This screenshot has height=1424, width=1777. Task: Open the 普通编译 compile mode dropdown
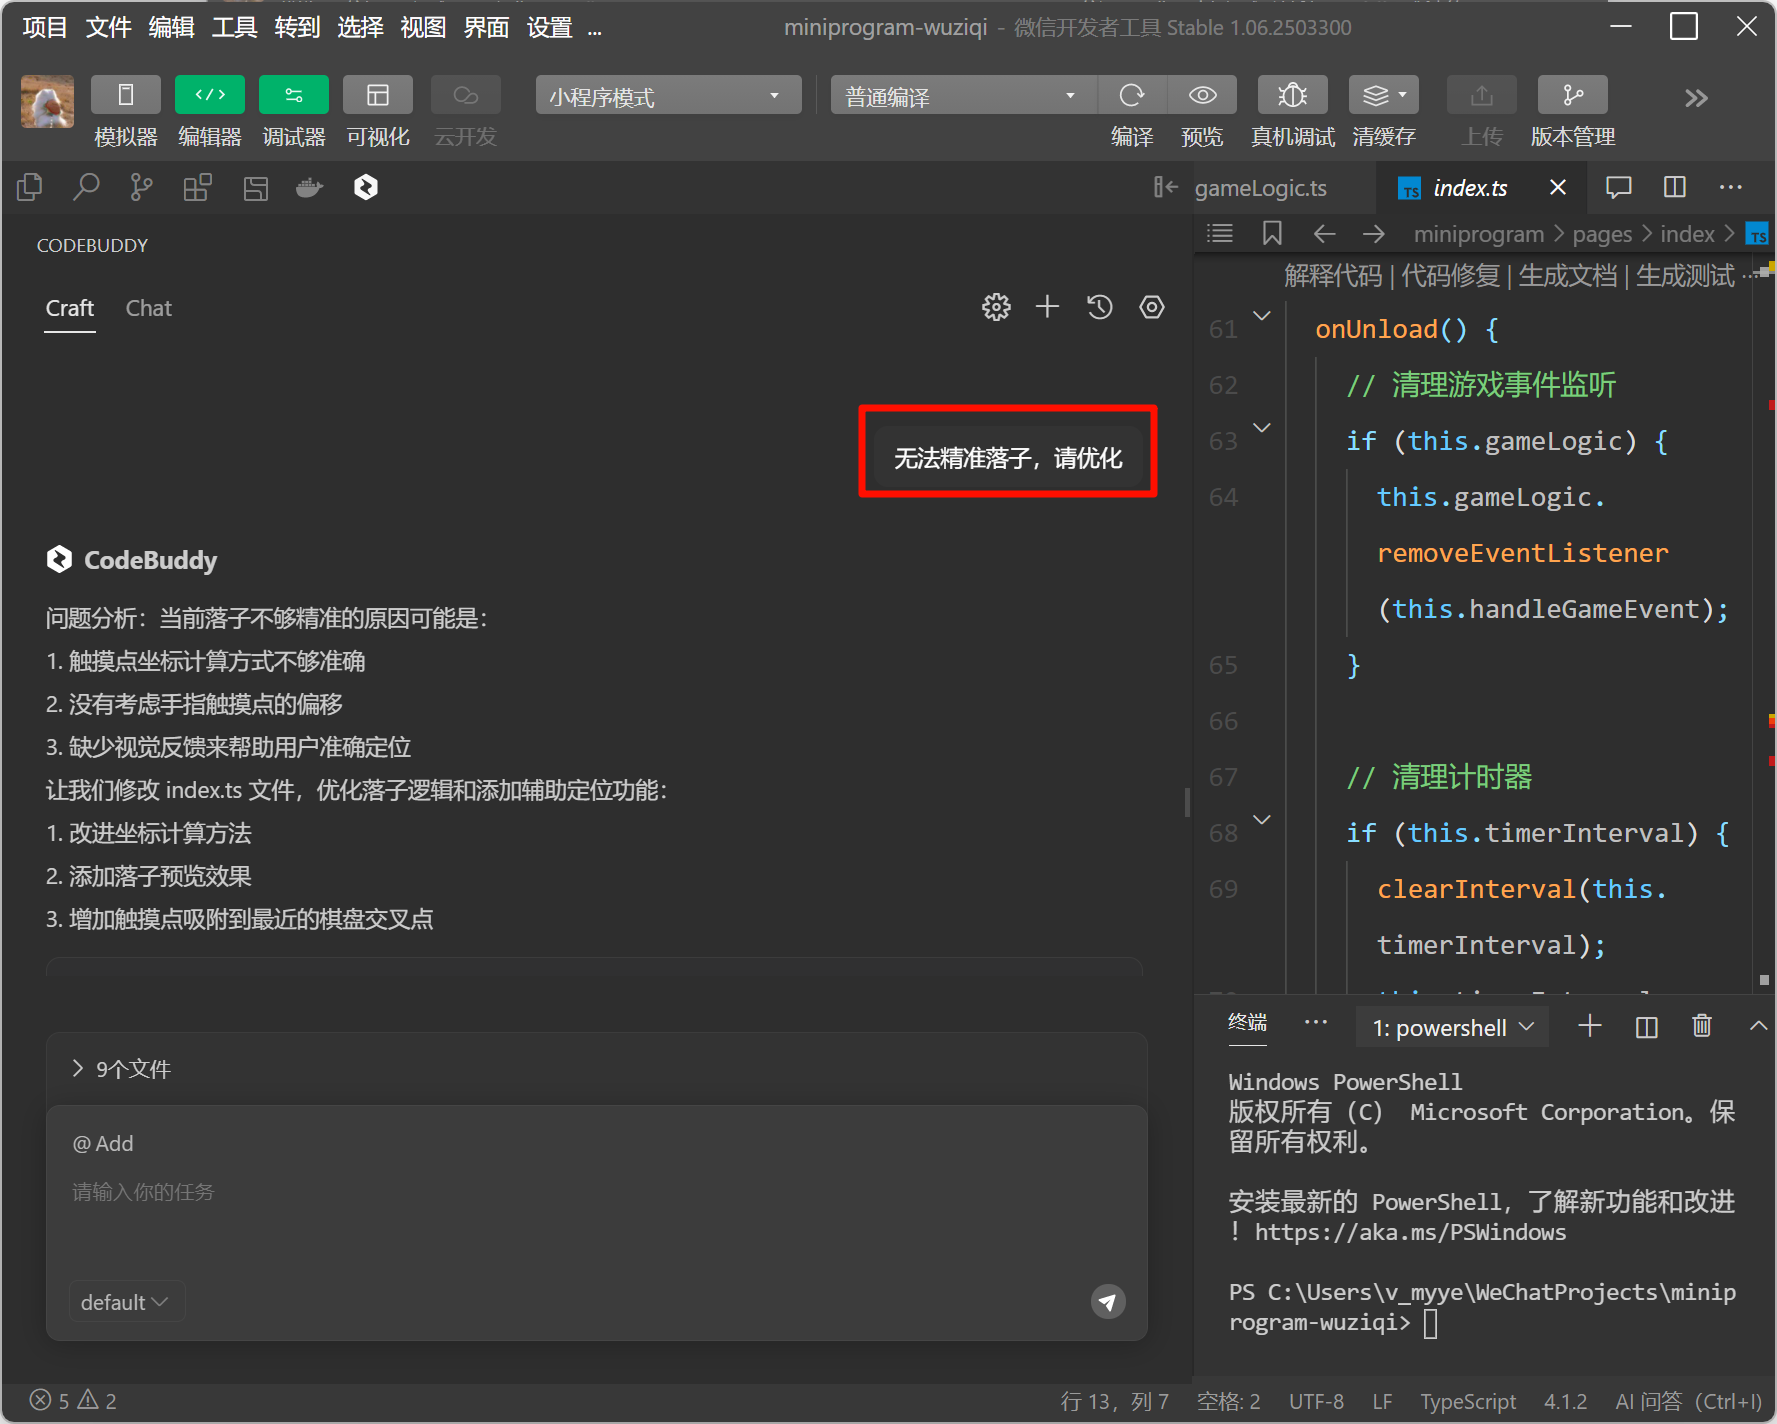click(962, 96)
